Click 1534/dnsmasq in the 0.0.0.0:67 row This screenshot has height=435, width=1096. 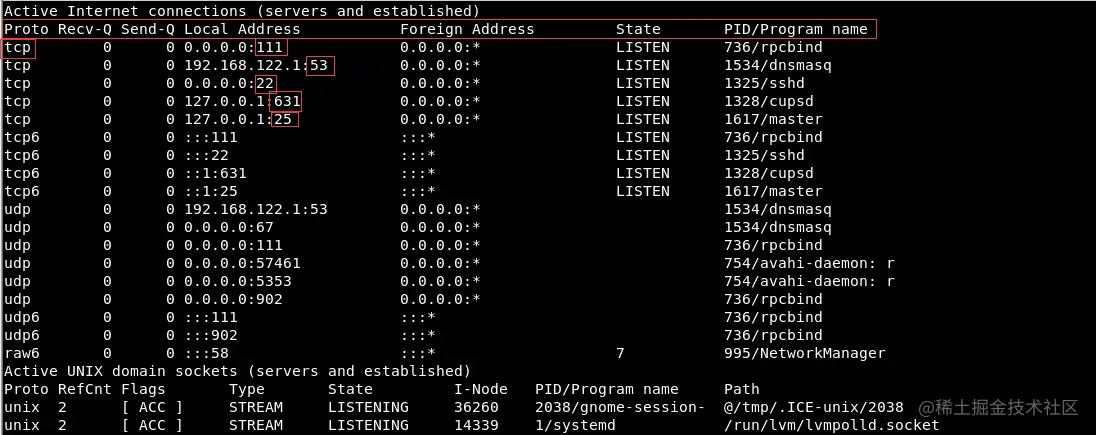click(x=778, y=227)
